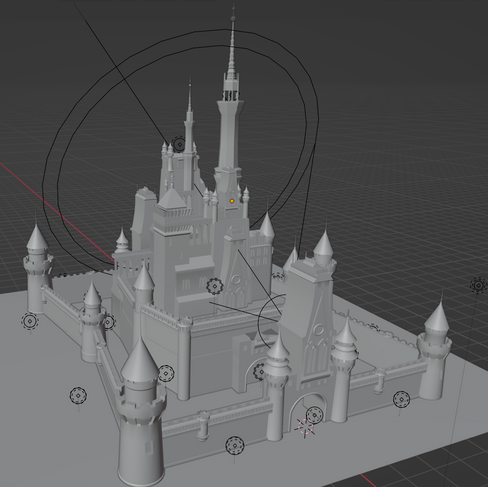Image resolution: width=488 pixels, height=487 pixels.
Task: Select the light touching the small left wall tower
Action: coord(108,322)
